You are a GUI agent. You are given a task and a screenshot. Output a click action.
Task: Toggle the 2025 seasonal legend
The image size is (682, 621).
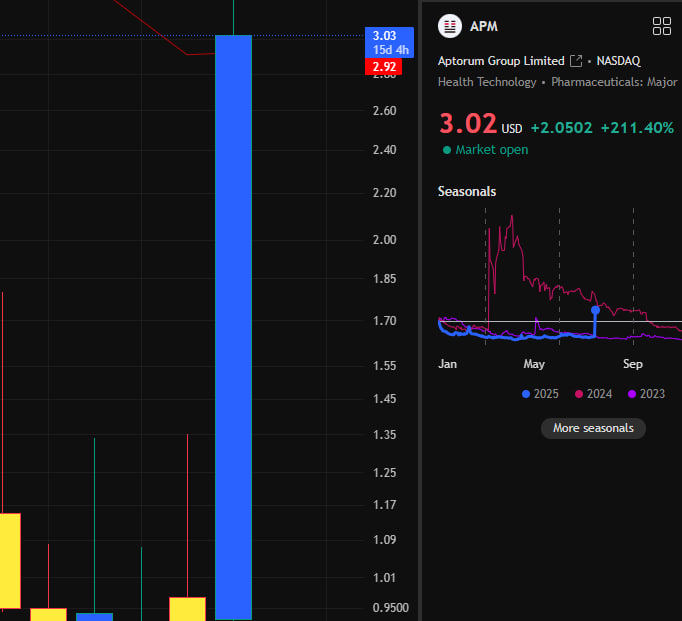pyautogui.click(x=540, y=394)
